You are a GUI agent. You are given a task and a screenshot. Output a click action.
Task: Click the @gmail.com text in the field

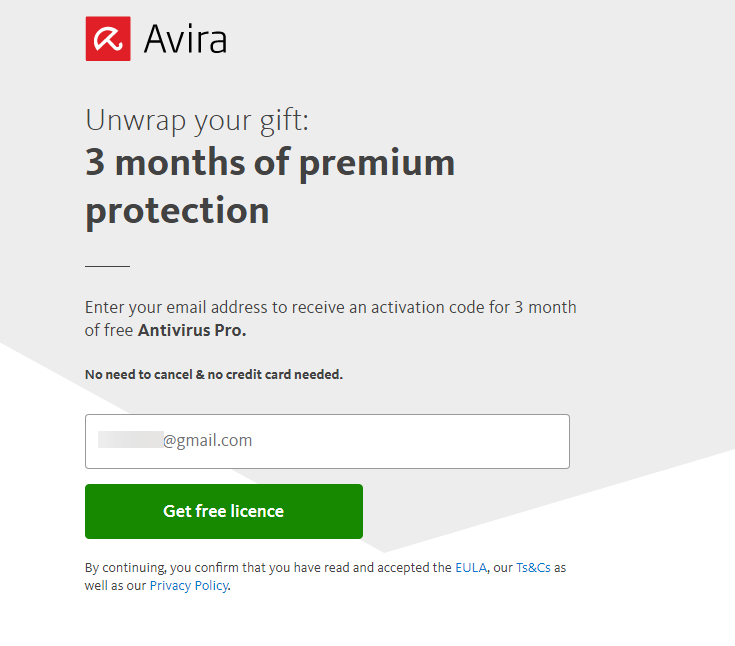click(208, 440)
